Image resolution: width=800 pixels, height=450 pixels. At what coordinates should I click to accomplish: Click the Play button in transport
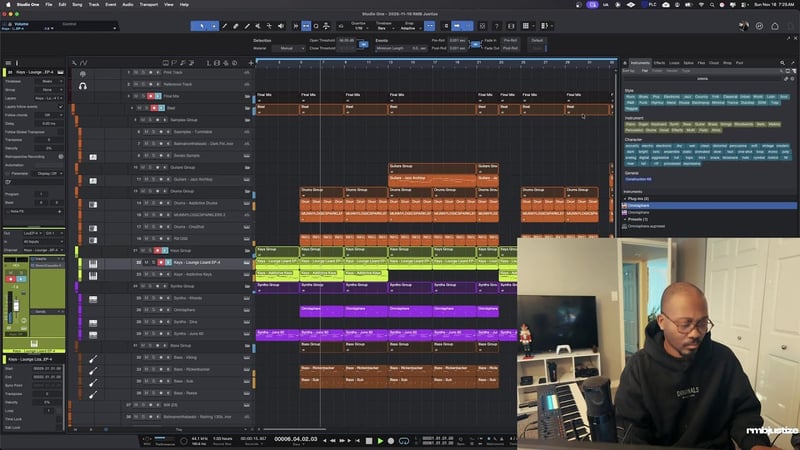click(x=379, y=440)
